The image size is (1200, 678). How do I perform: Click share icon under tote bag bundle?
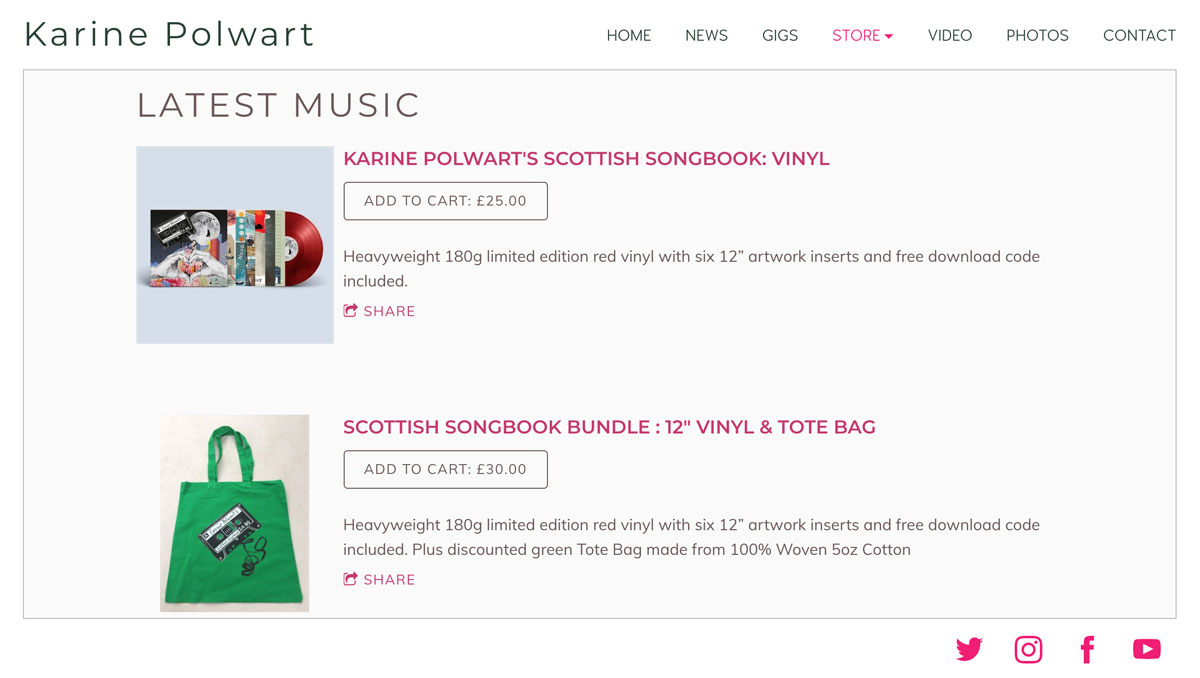click(x=379, y=579)
